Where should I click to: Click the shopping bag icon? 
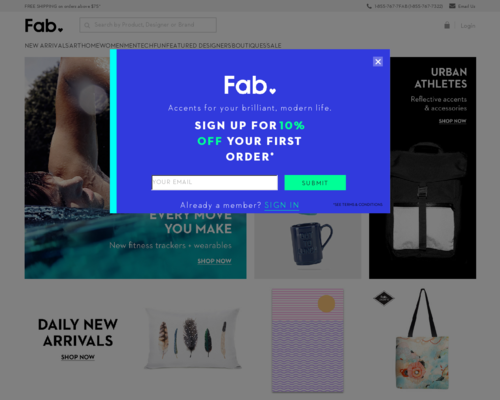(447, 25)
